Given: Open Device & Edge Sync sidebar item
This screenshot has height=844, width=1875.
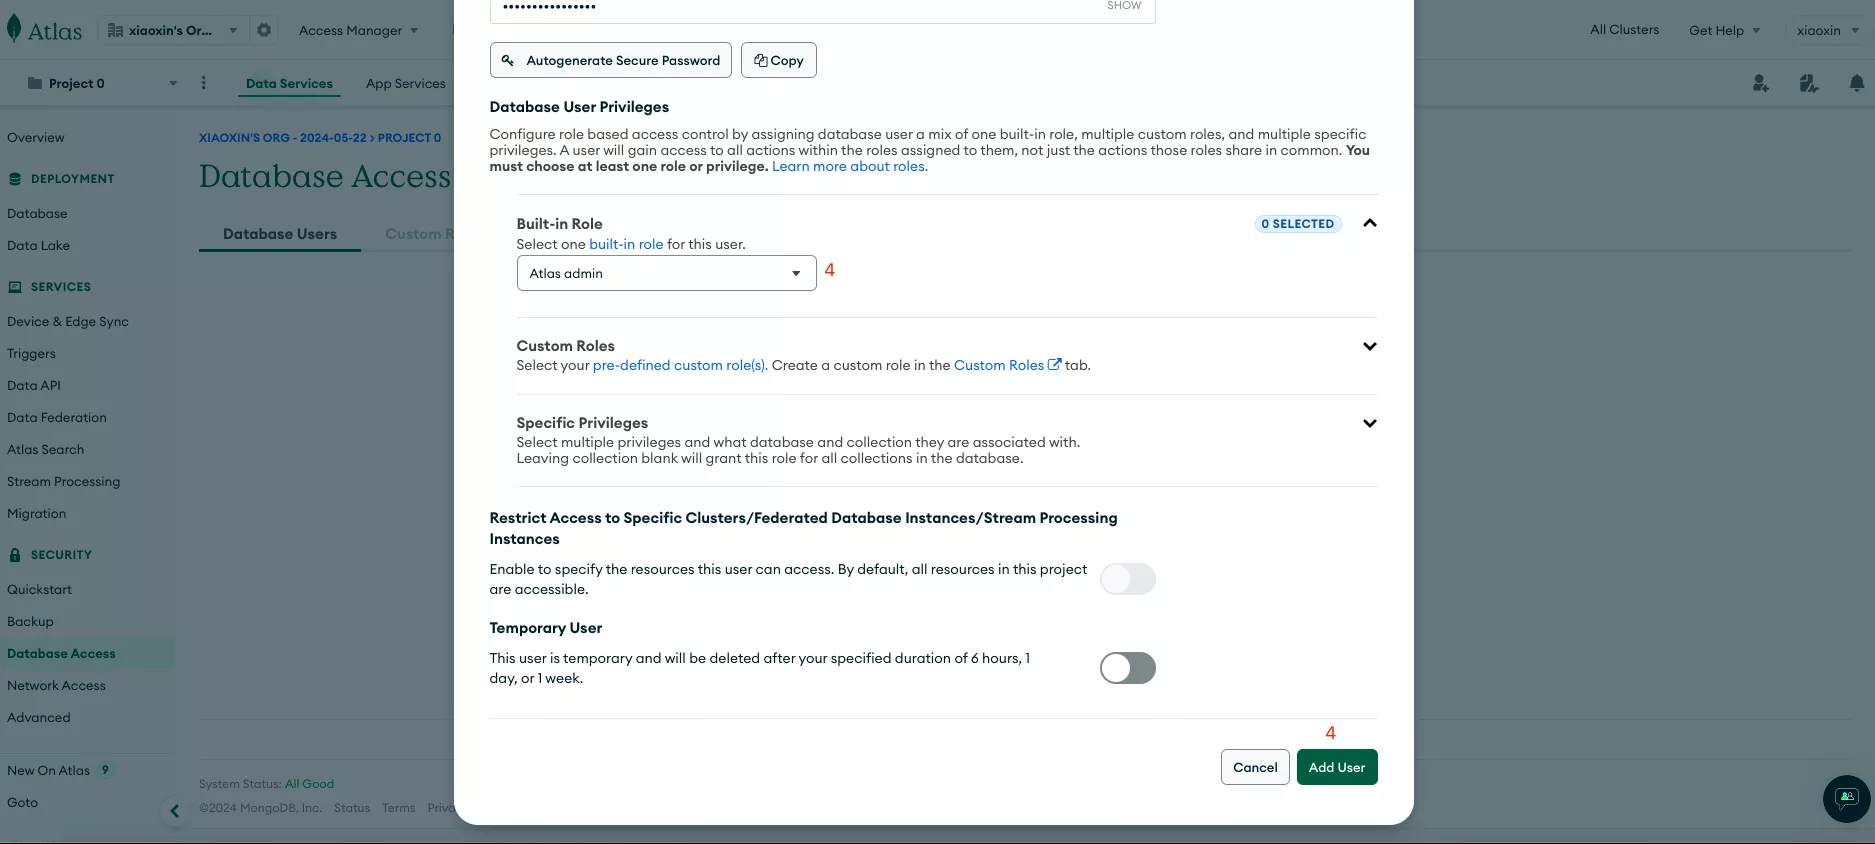Looking at the screenshot, I should [68, 321].
